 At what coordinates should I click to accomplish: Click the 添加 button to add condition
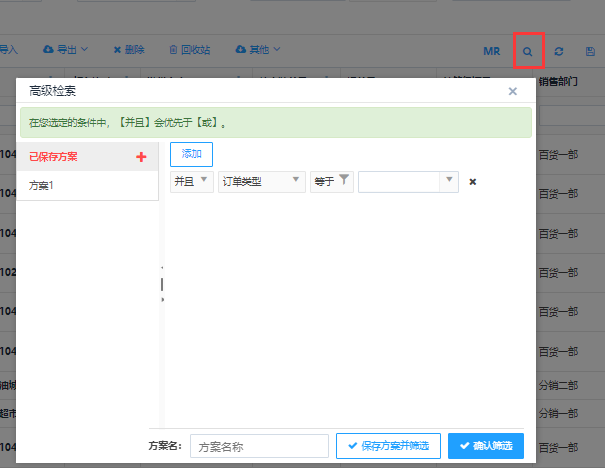click(191, 154)
